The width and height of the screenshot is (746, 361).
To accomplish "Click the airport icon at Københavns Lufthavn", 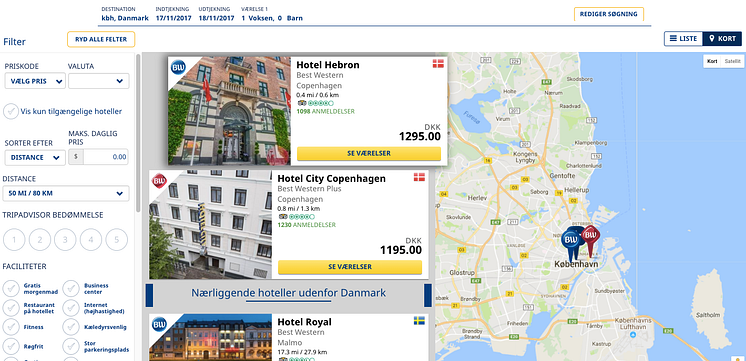I will coord(632,335).
